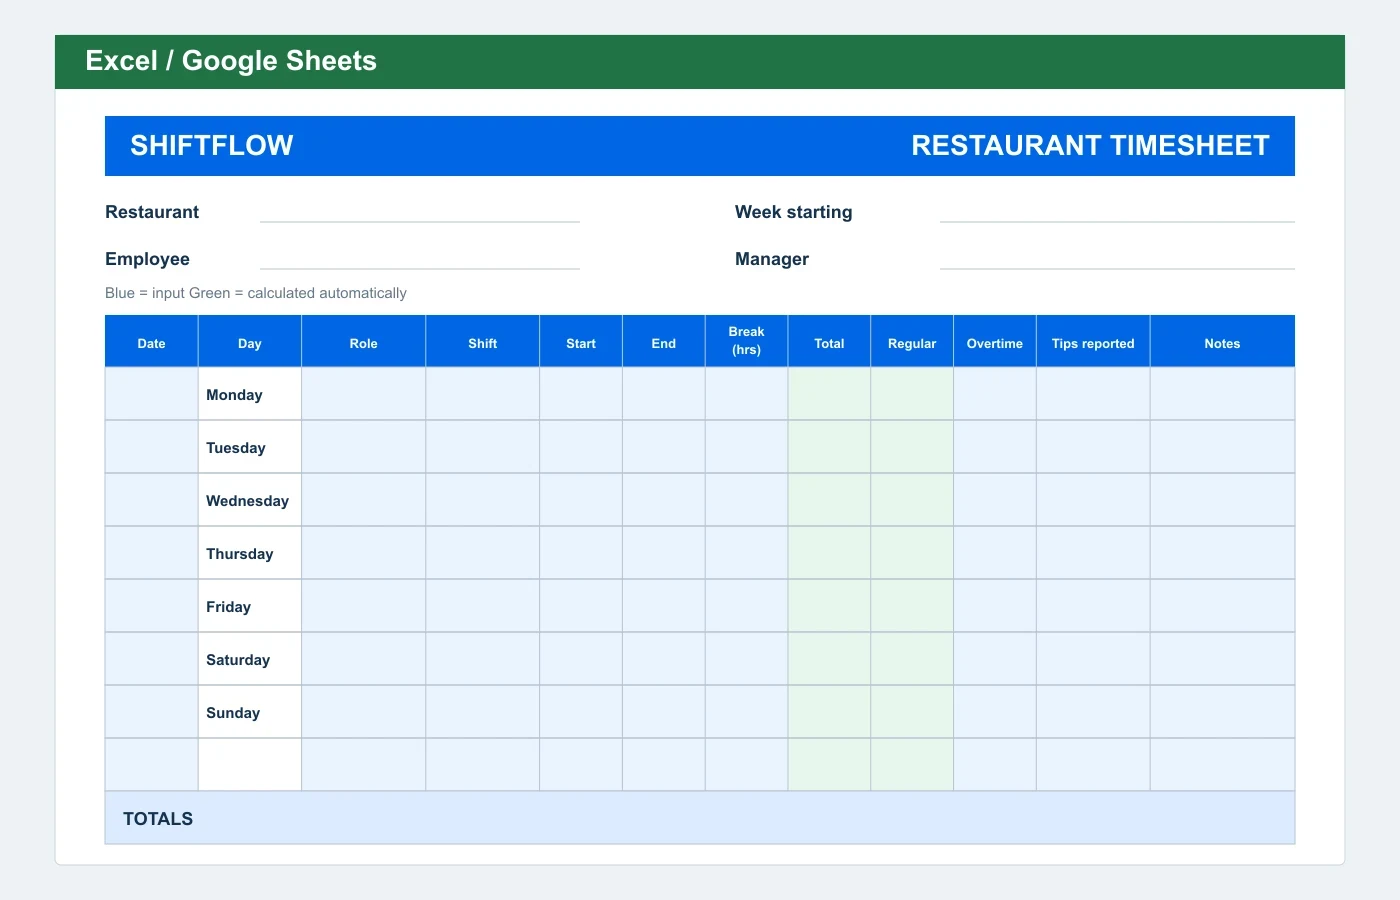Click the Thursday day label
The height and width of the screenshot is (900, 1400).
(x=240, y=554)
